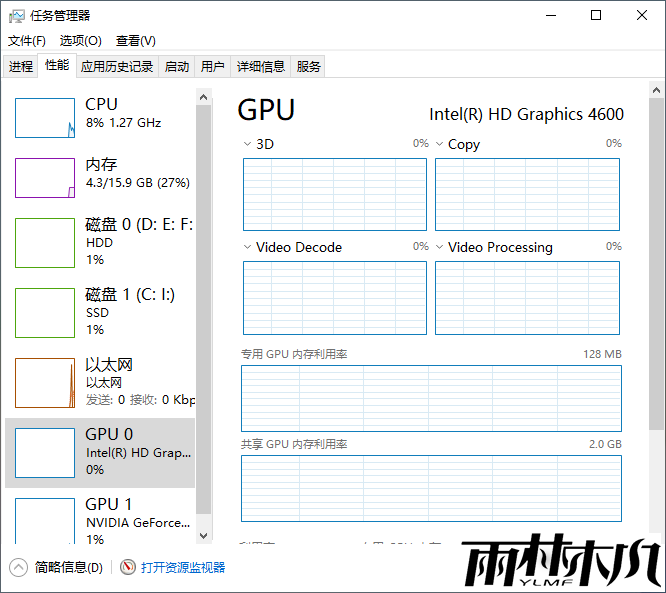Click the 简略信息(D) button
Viewport: 666px width, 593px height.
[68, 567]
